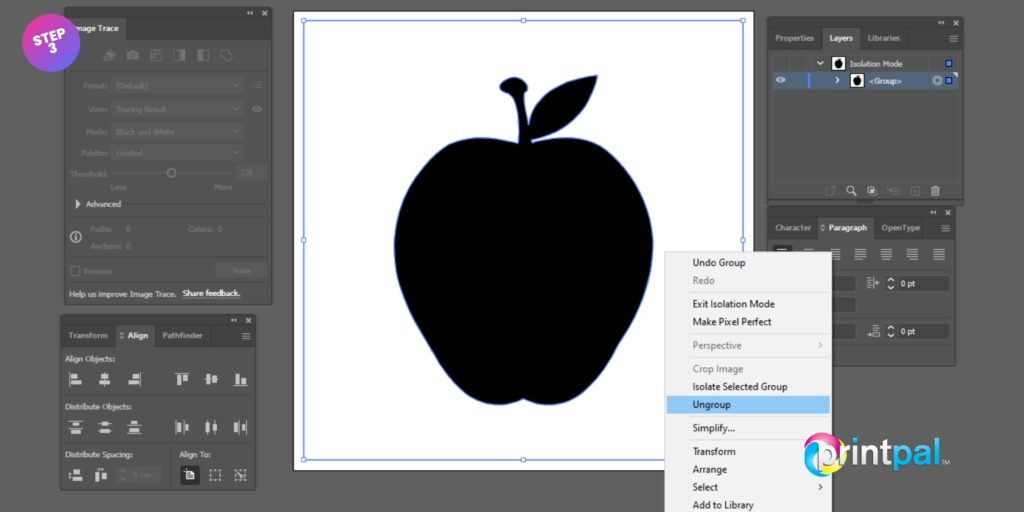This screenshot has width=1024, height=512.
Task: Click Manage Presets list icon in Image Trace
Action: (257, 85)
